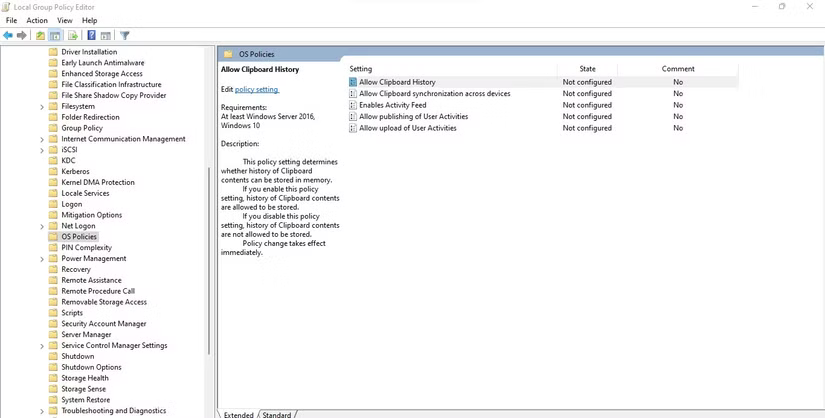The image size is (825, 418).
Task: Expand the Filesystem tree node
Action: [x=42, y=106]
